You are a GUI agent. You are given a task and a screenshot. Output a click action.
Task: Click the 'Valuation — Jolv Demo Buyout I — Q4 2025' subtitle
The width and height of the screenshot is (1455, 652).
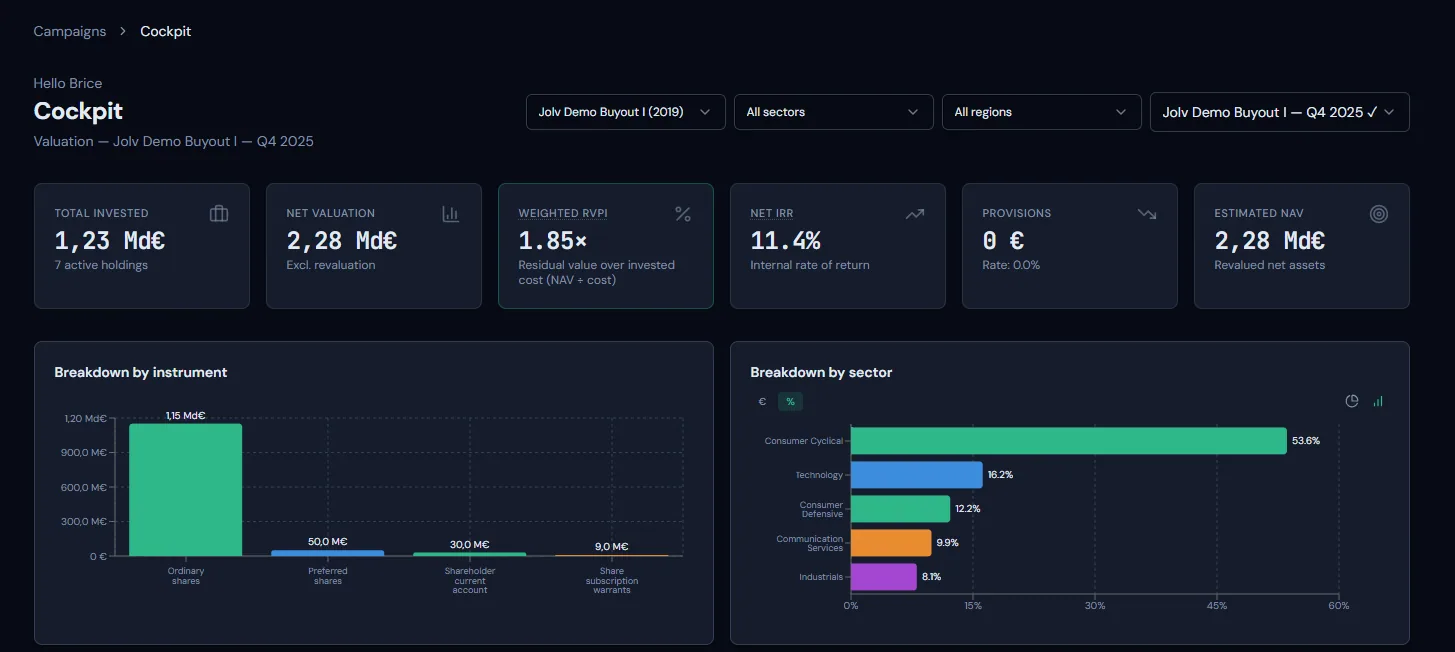coord(174,141)
